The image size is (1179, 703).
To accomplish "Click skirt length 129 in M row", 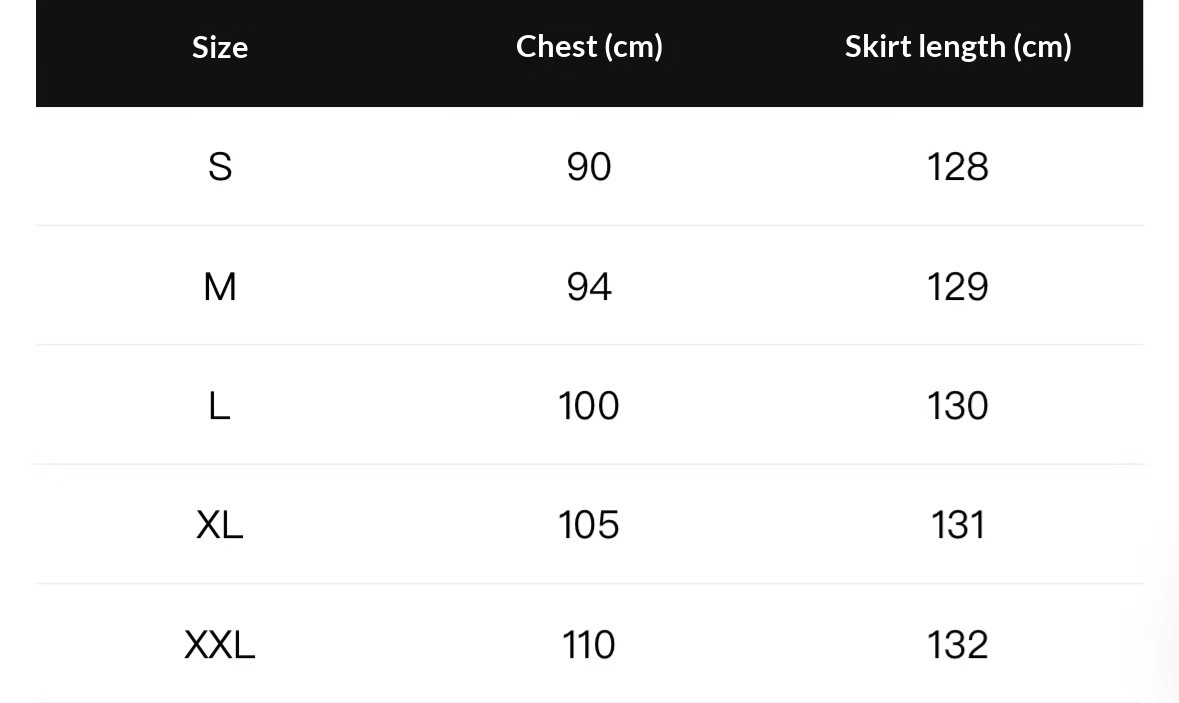I will click(x=958, y=287).
